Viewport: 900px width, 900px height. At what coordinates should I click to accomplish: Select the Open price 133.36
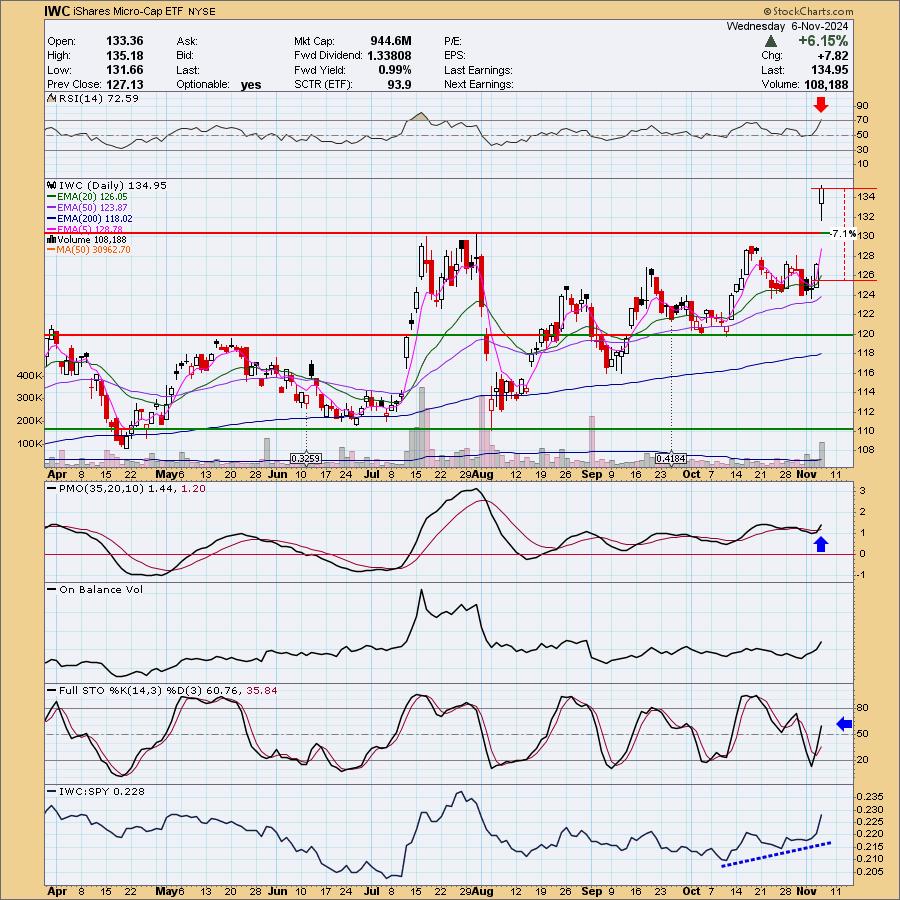[125, 41]
